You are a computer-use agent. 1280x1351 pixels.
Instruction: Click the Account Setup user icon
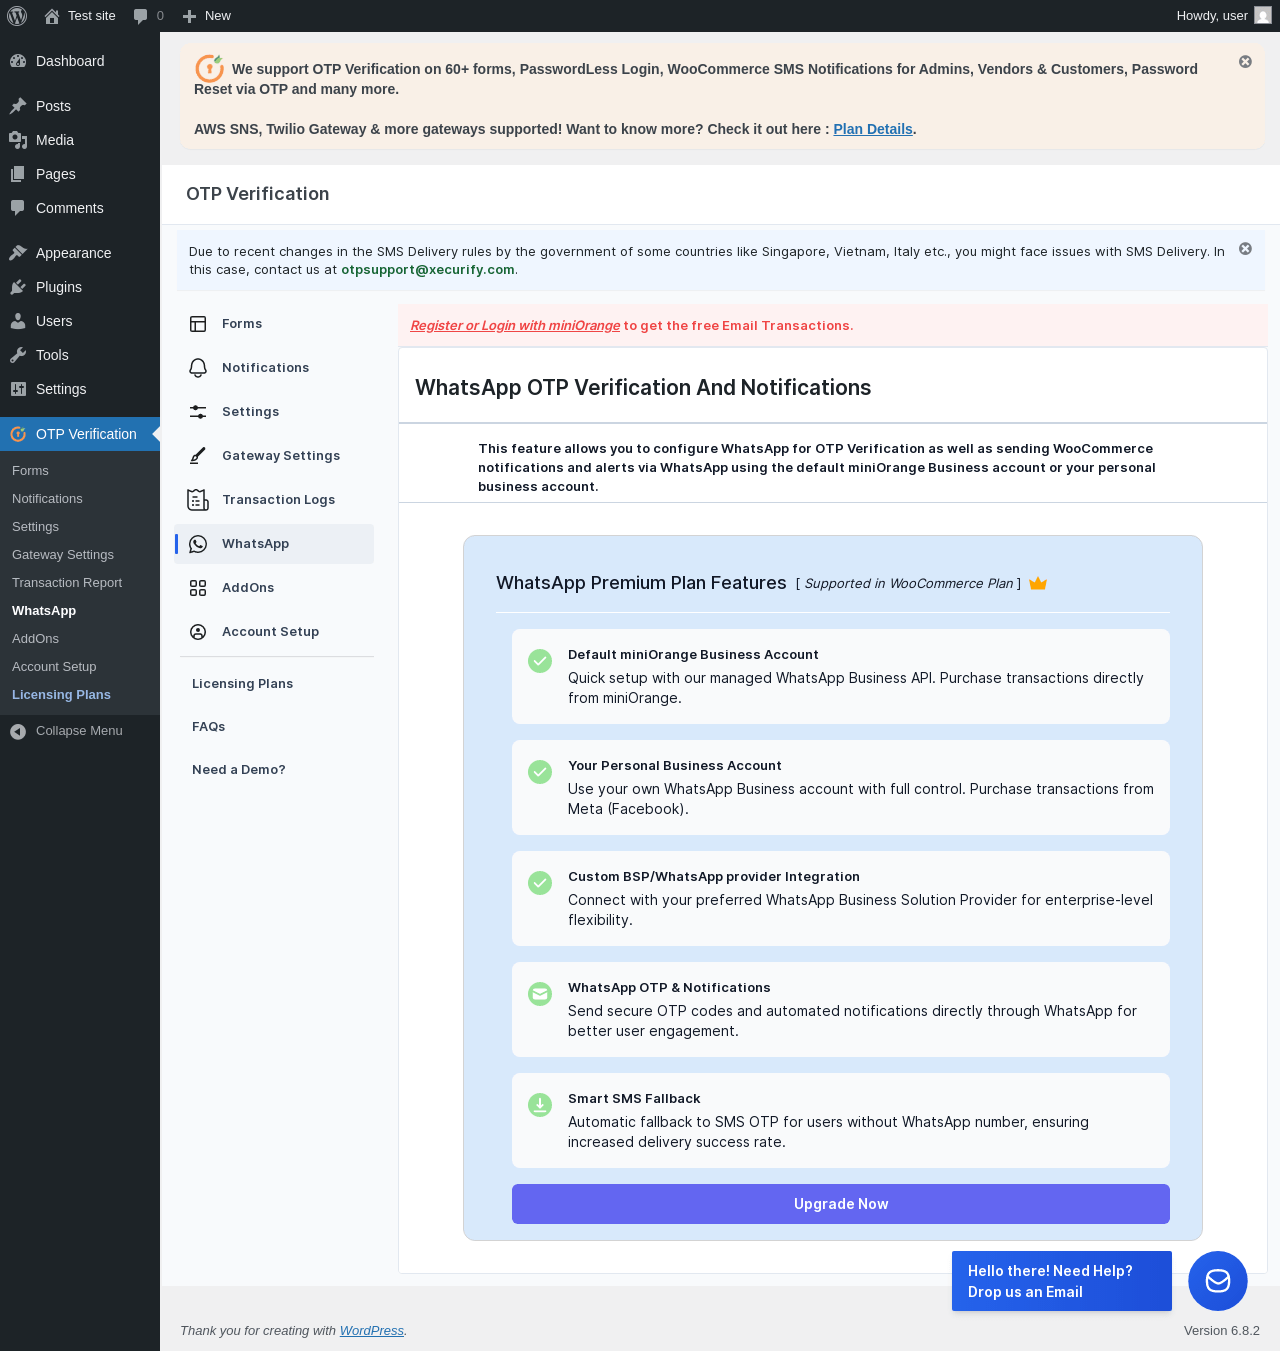pyautogui.click(x=198, y=632)
